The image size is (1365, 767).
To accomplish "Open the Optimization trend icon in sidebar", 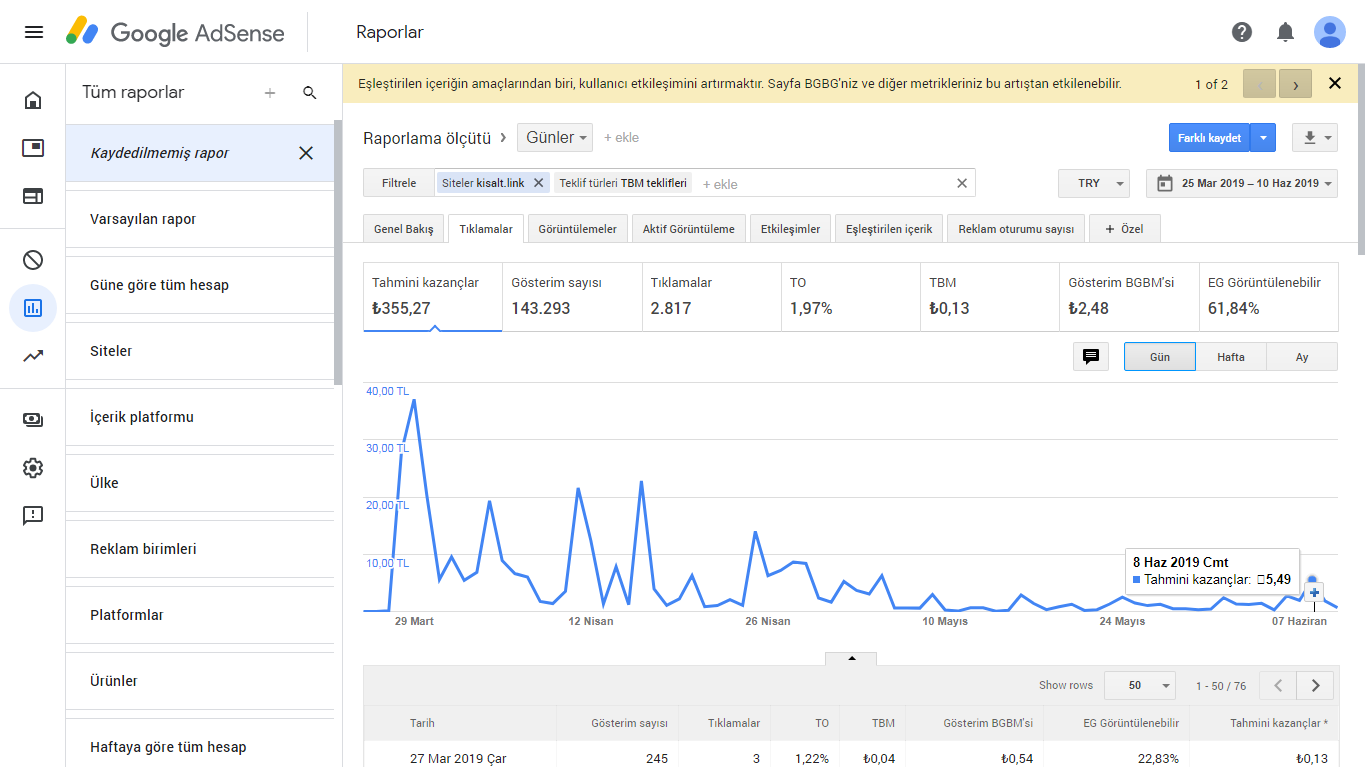I will [x=33, y=356].
